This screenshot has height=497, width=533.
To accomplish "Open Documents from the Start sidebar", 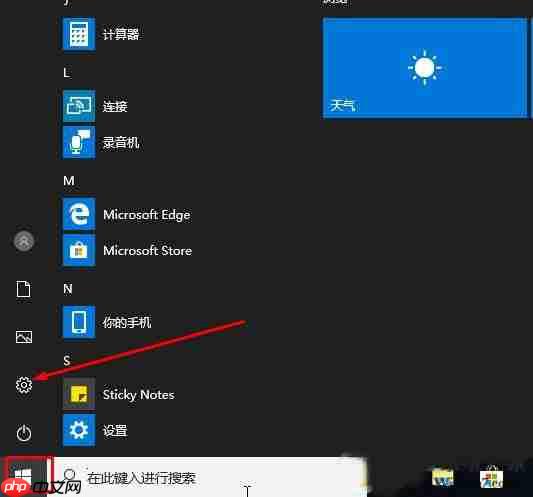I will (x=24, y=289).
